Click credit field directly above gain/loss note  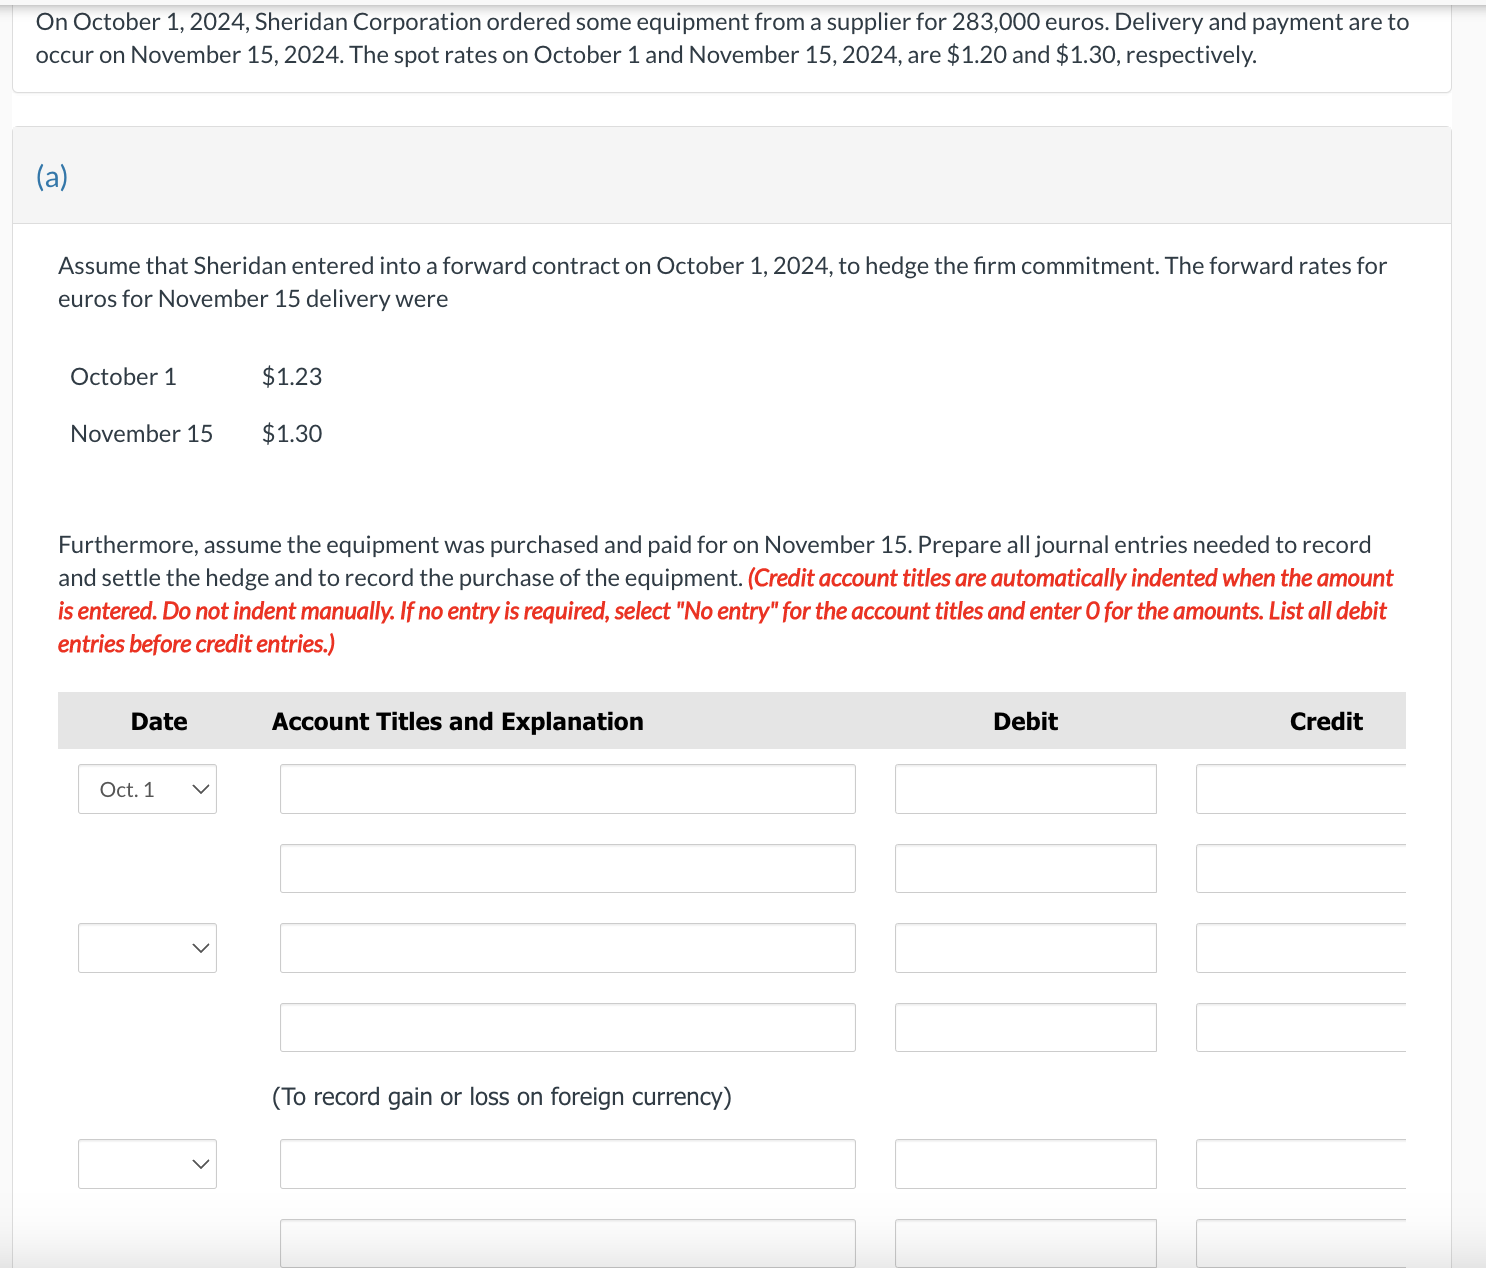(1301, 1027)
